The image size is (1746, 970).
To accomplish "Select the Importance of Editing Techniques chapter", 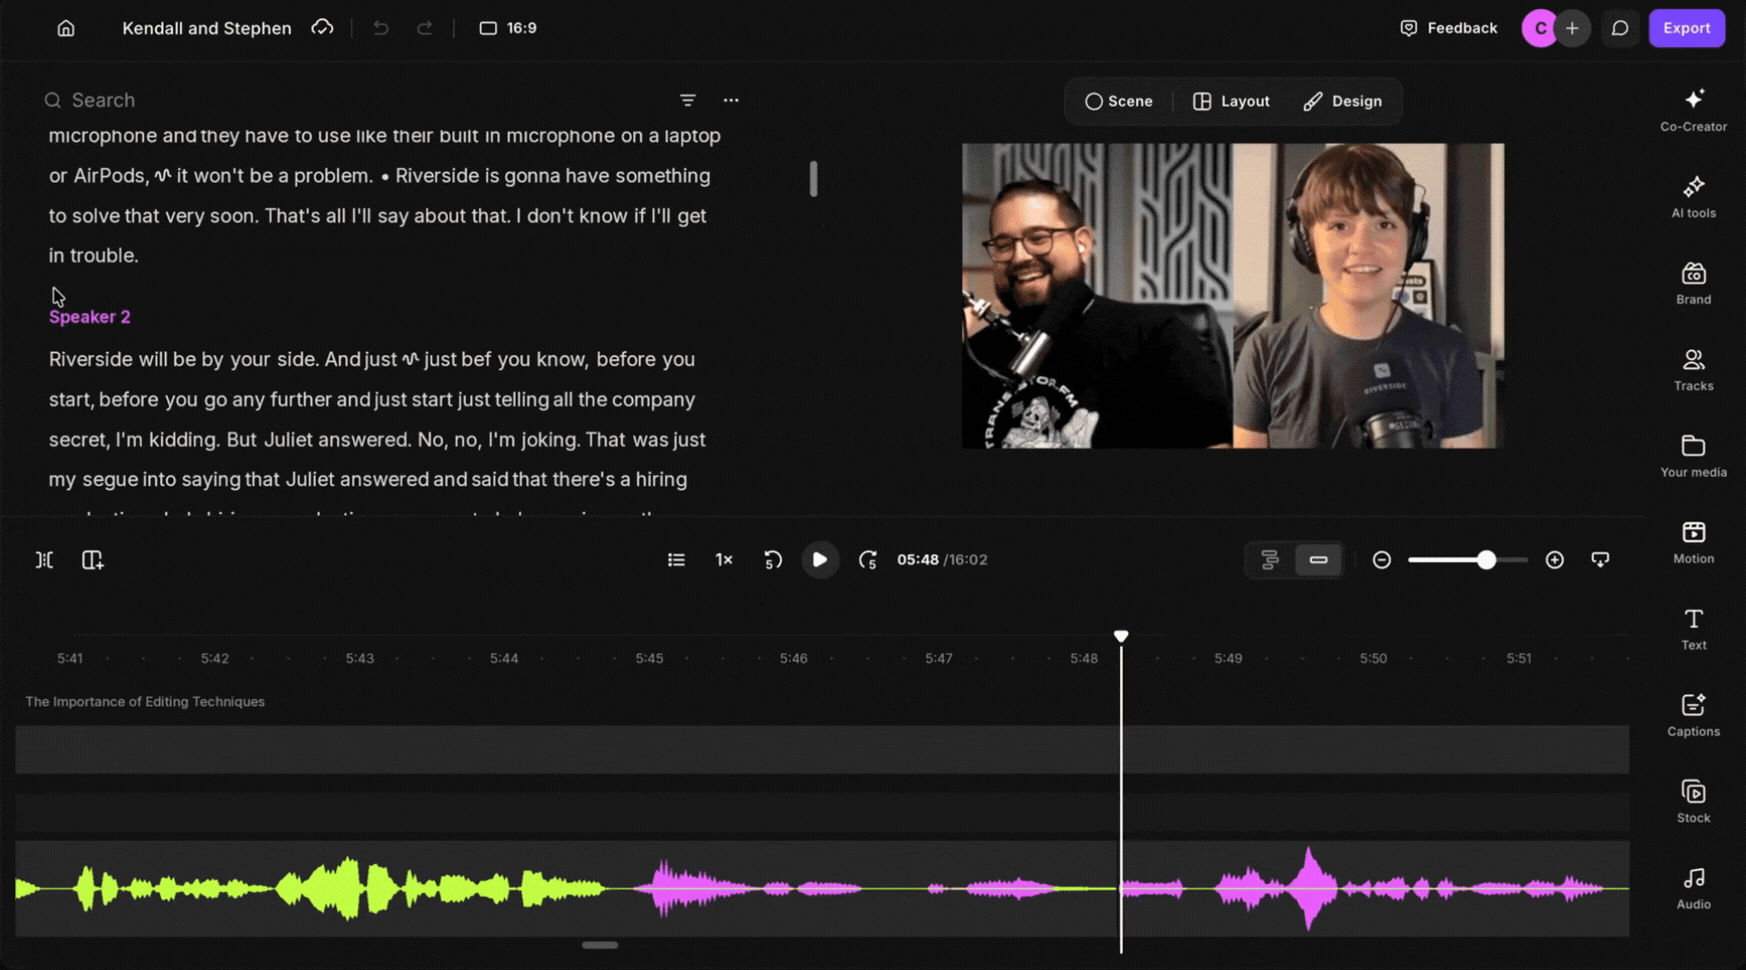I will pos(145,702).
